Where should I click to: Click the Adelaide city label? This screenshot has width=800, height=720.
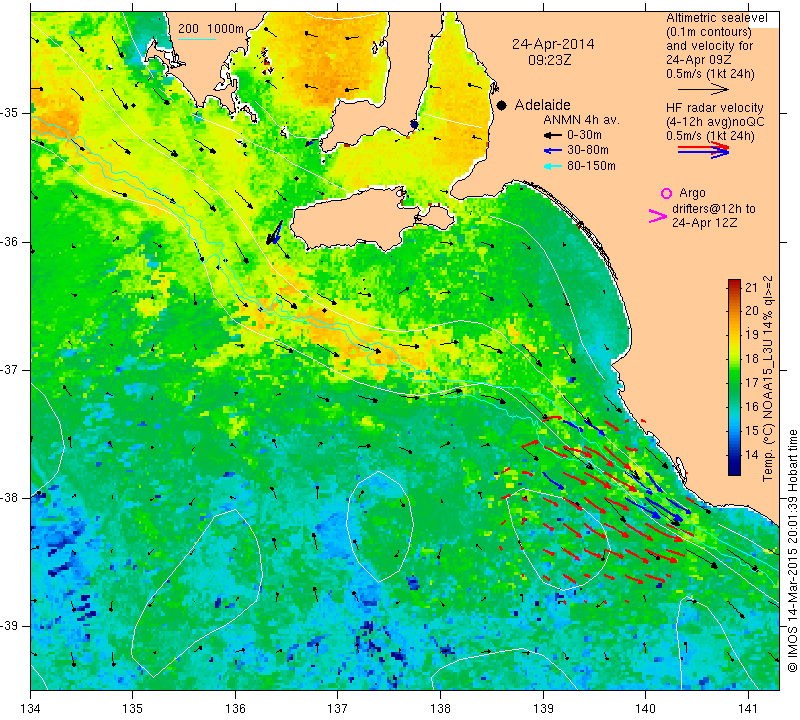coord(542,105)
